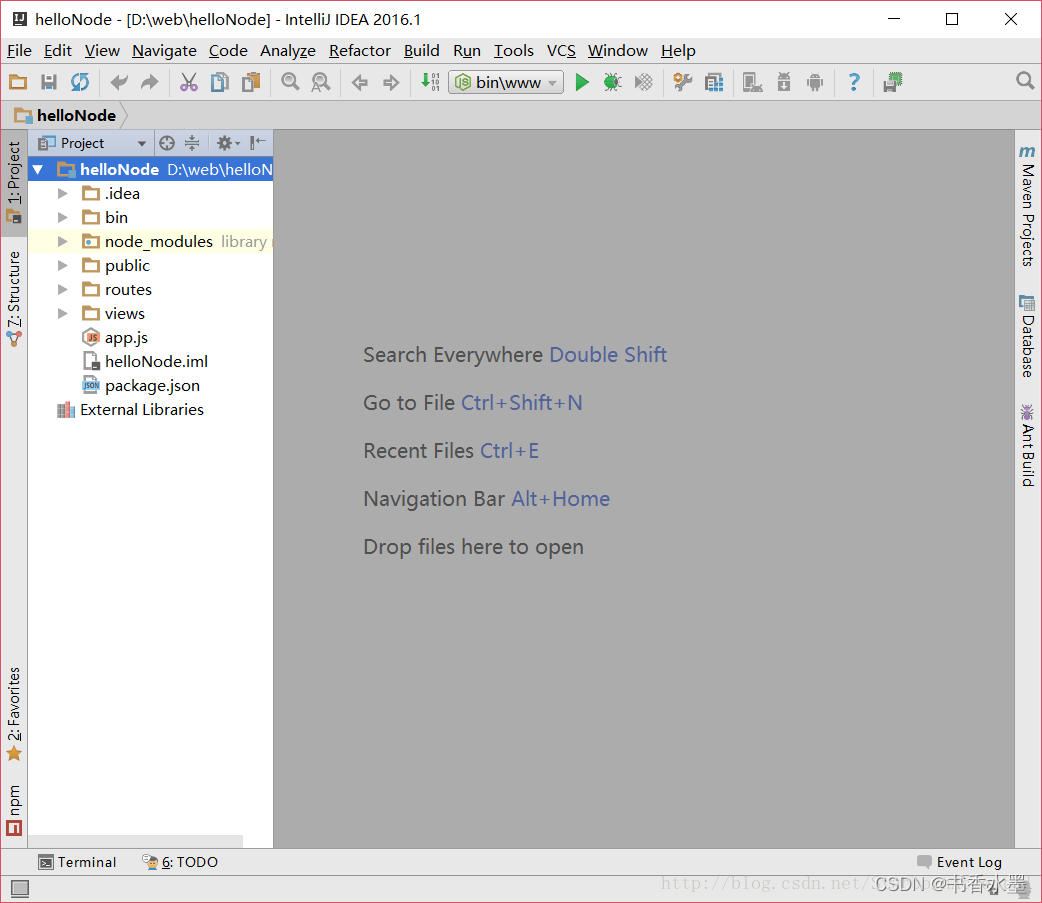Run bin\www with green play button
The image size is (1042, 903).
point(582,82)
